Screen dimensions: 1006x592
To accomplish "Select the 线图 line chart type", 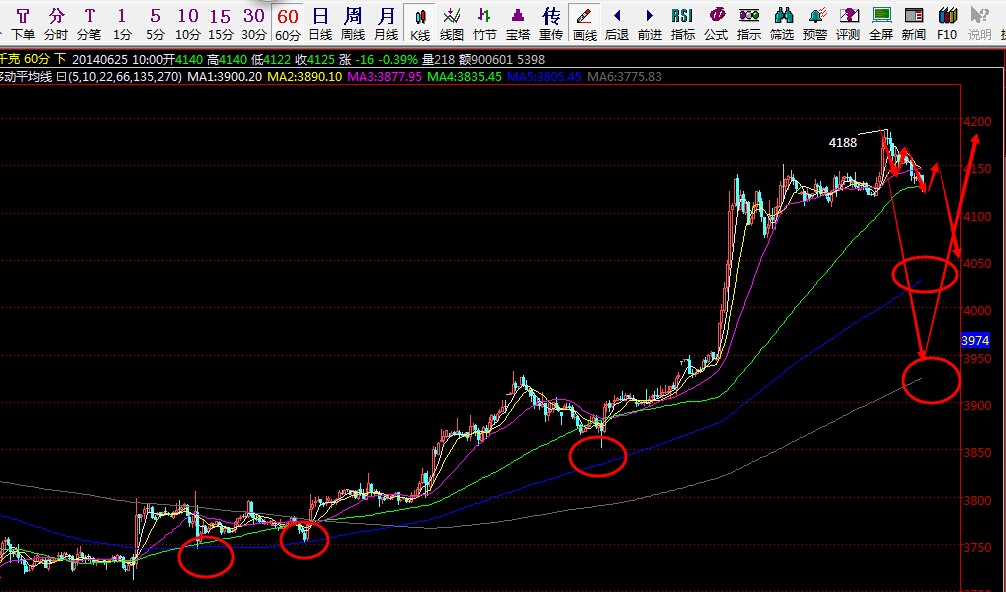I will pyautogui.click(x=452, y=24).
